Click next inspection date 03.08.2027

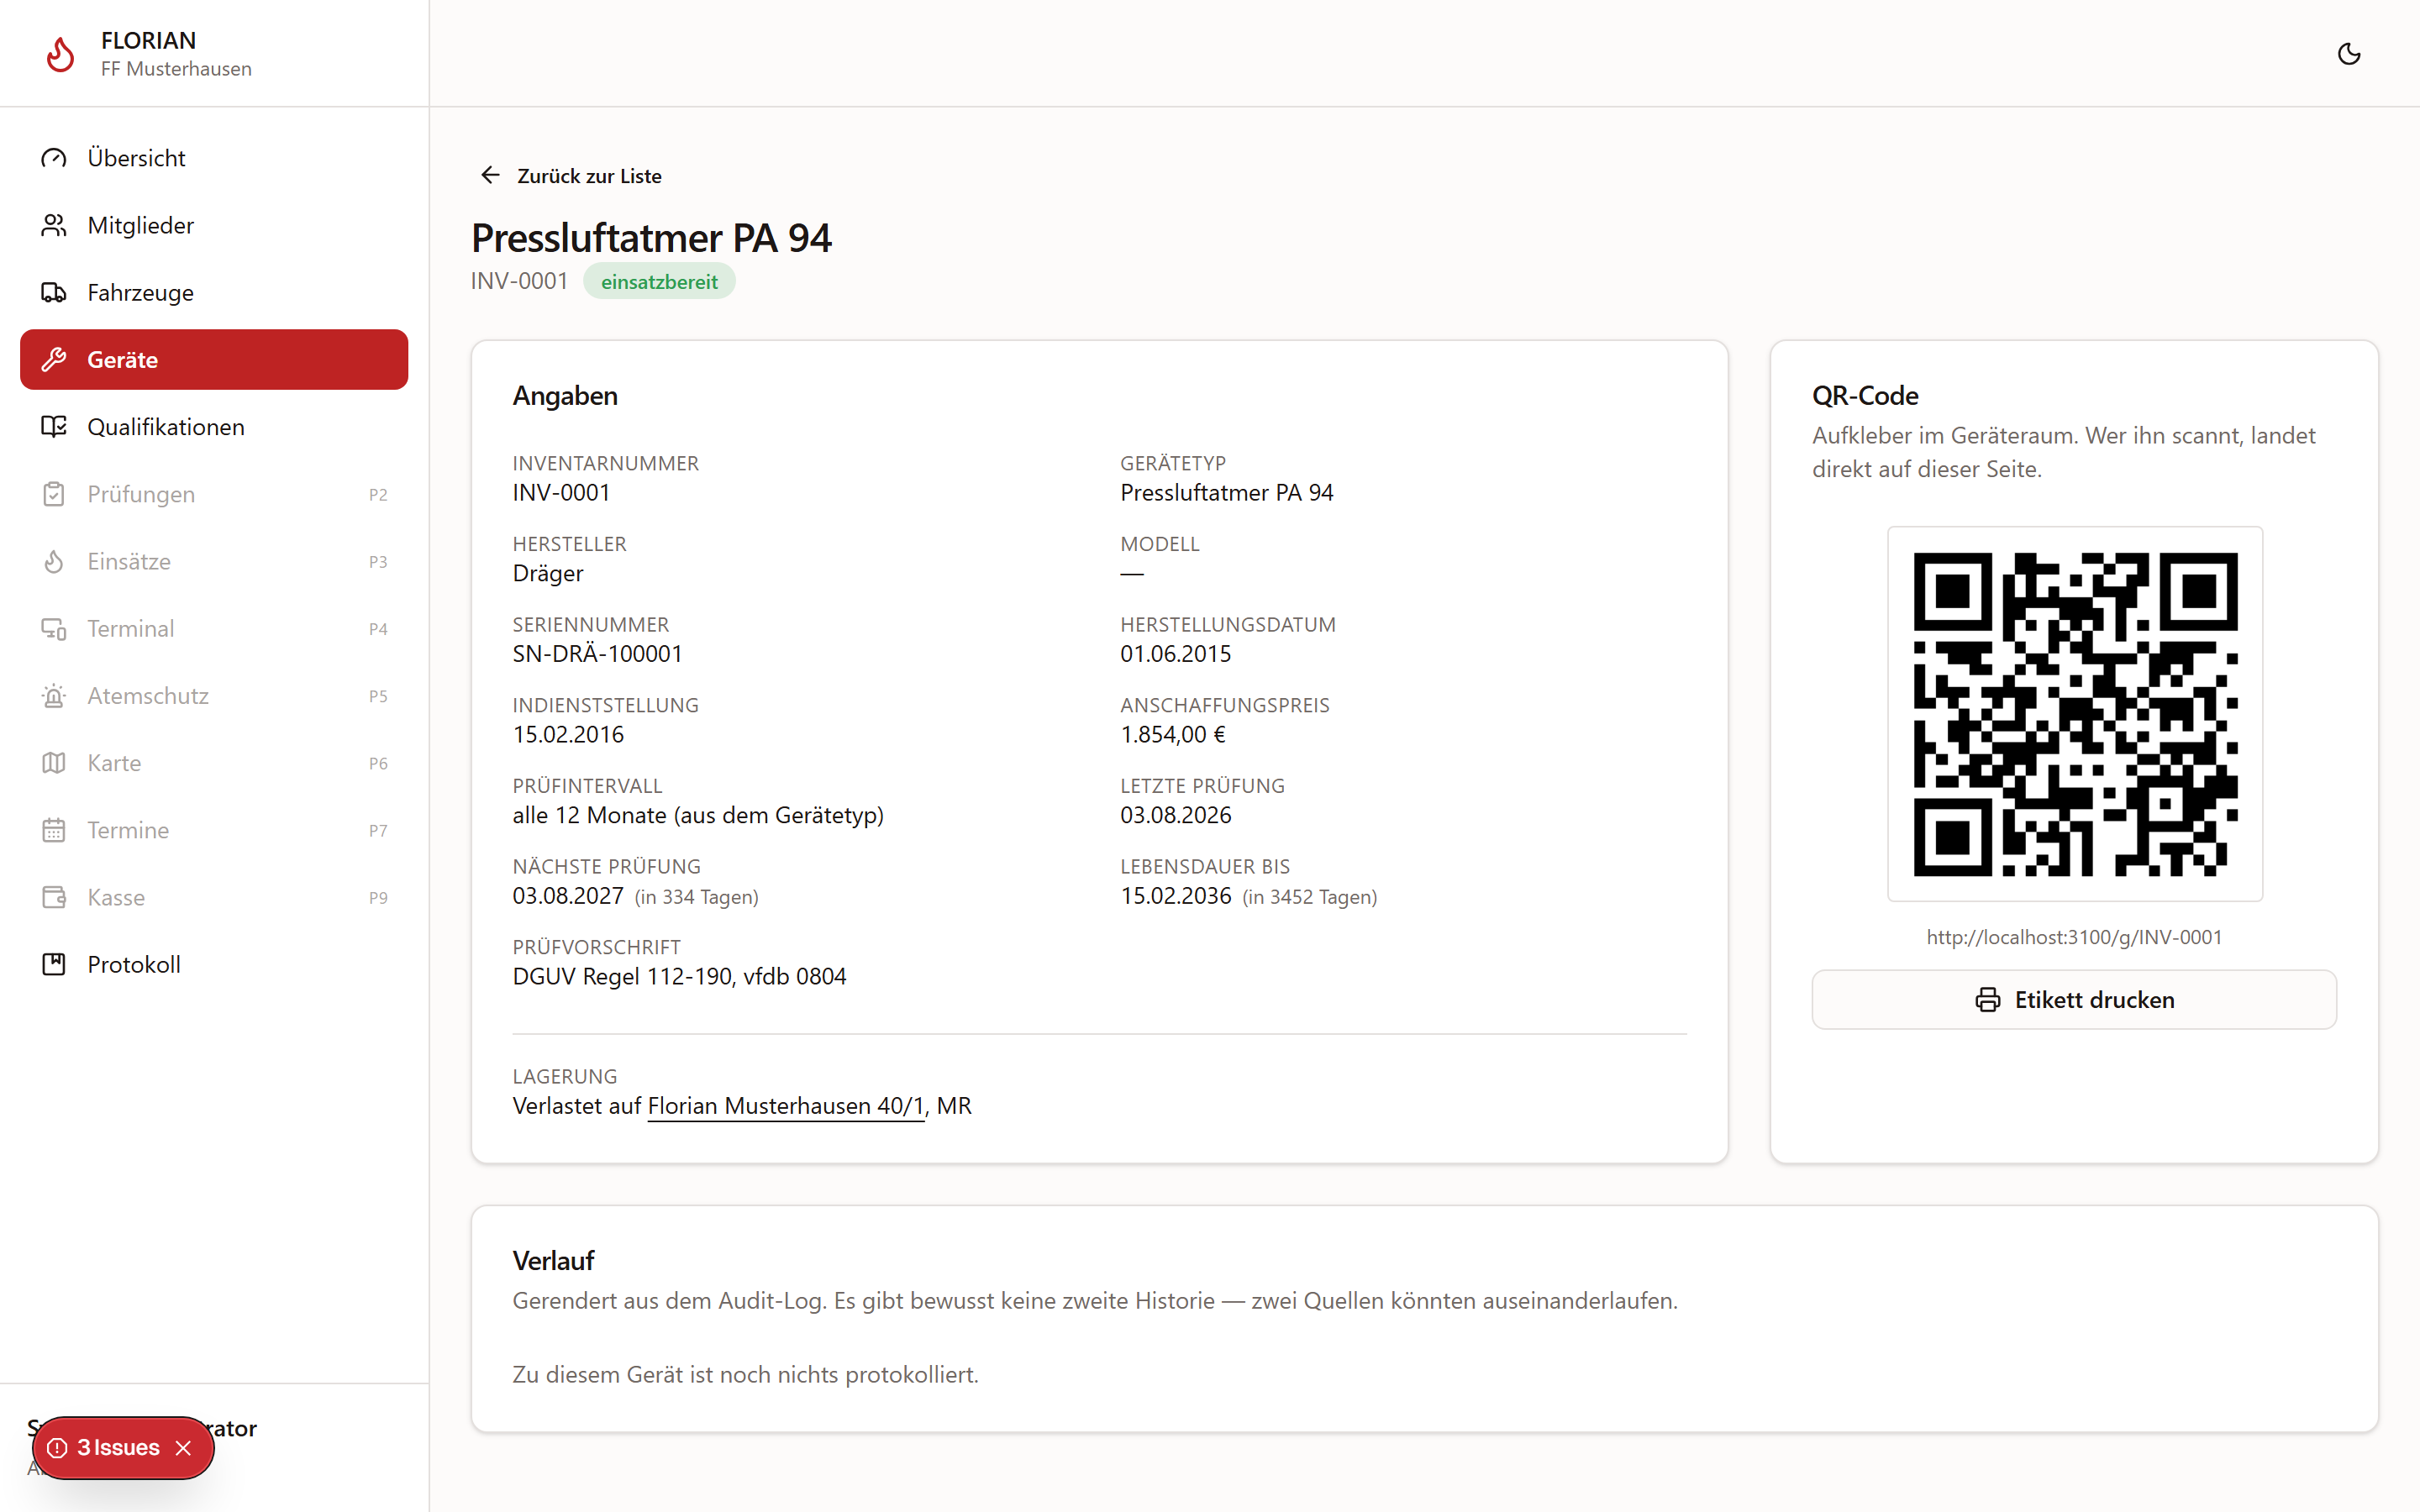(x=568, y=896)
